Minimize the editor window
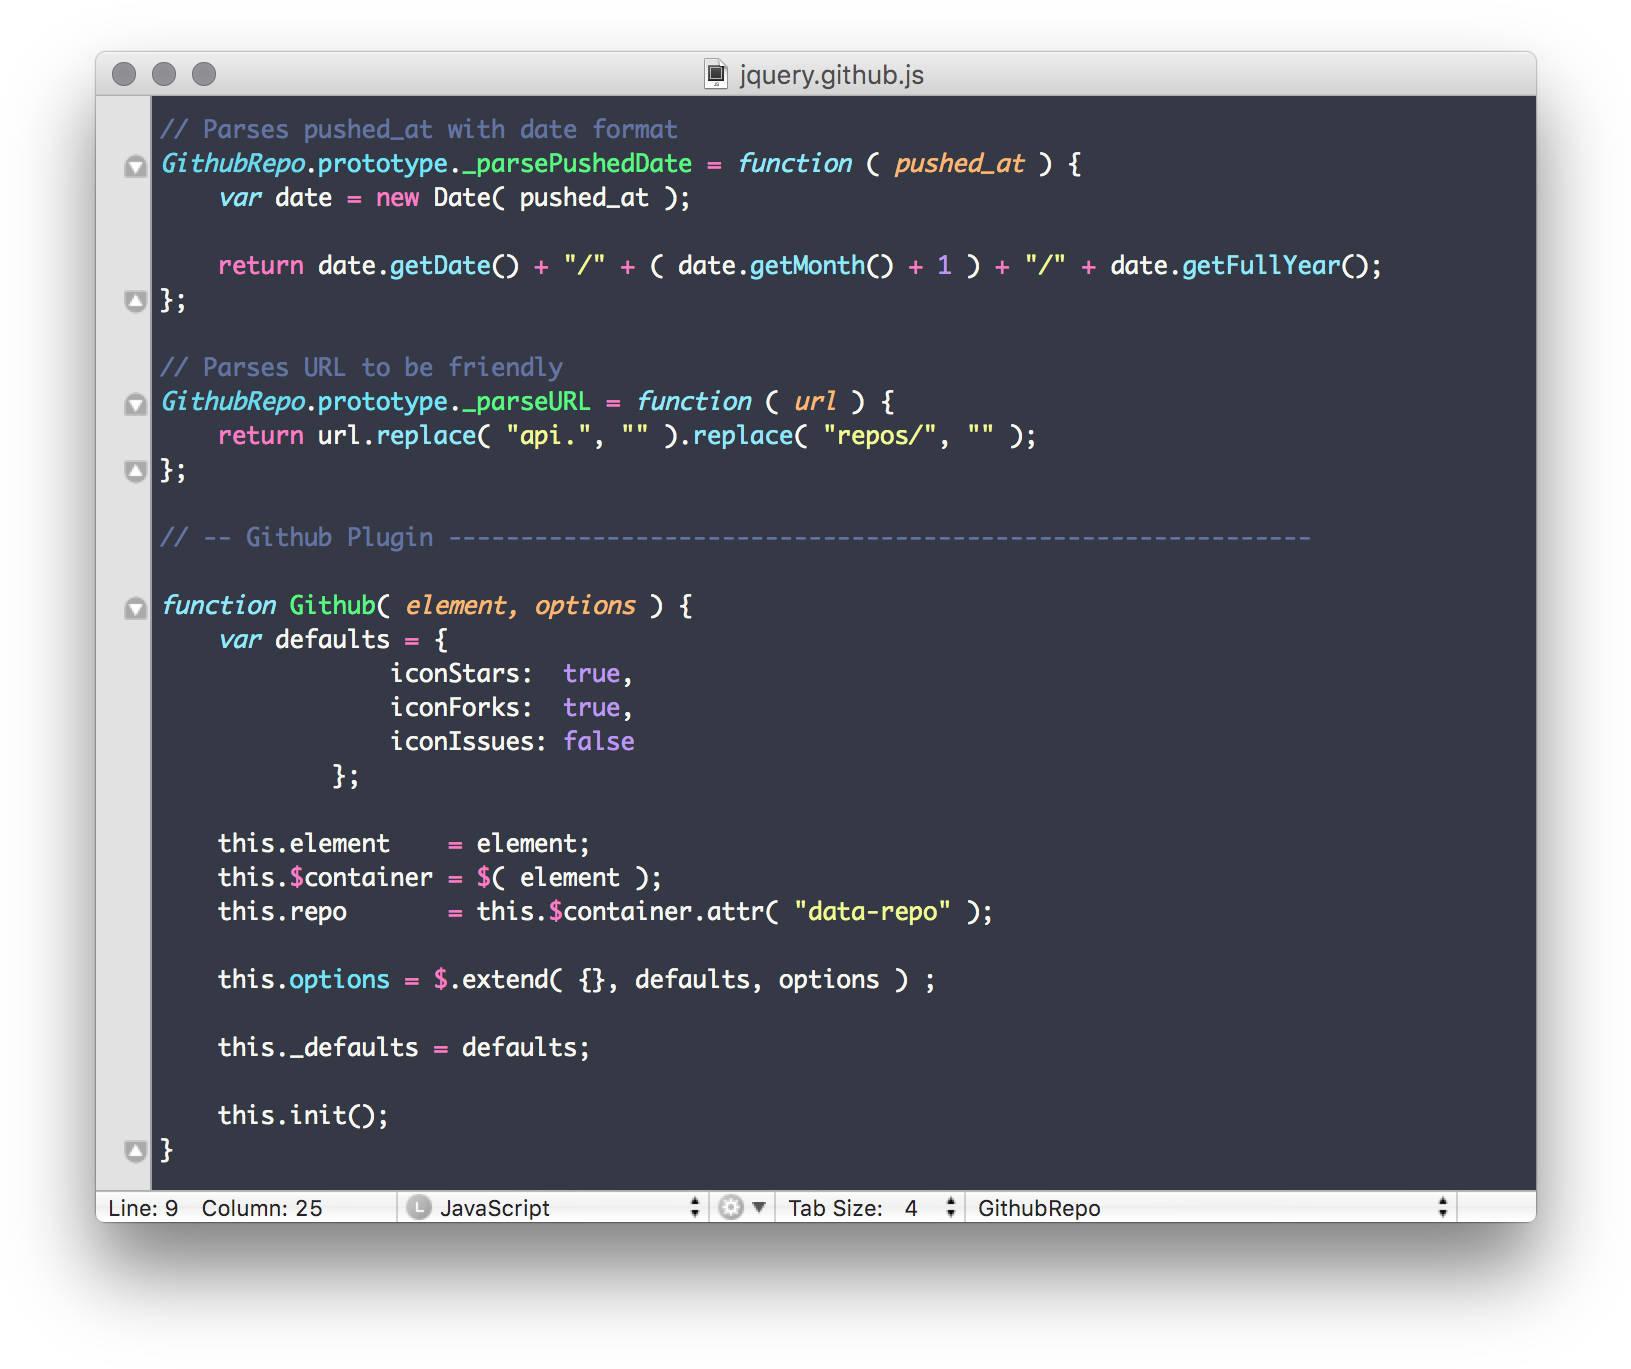This screenshot has height=1369, width=1631. 164,74
